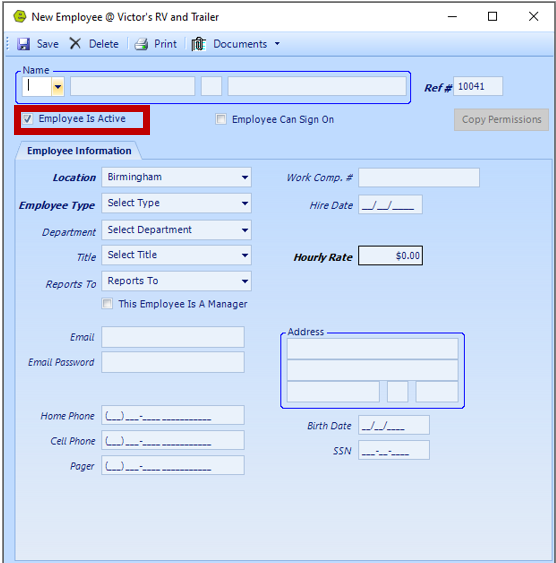Click the Email input field
Screen dimensions: 556x563
(173, 337)
